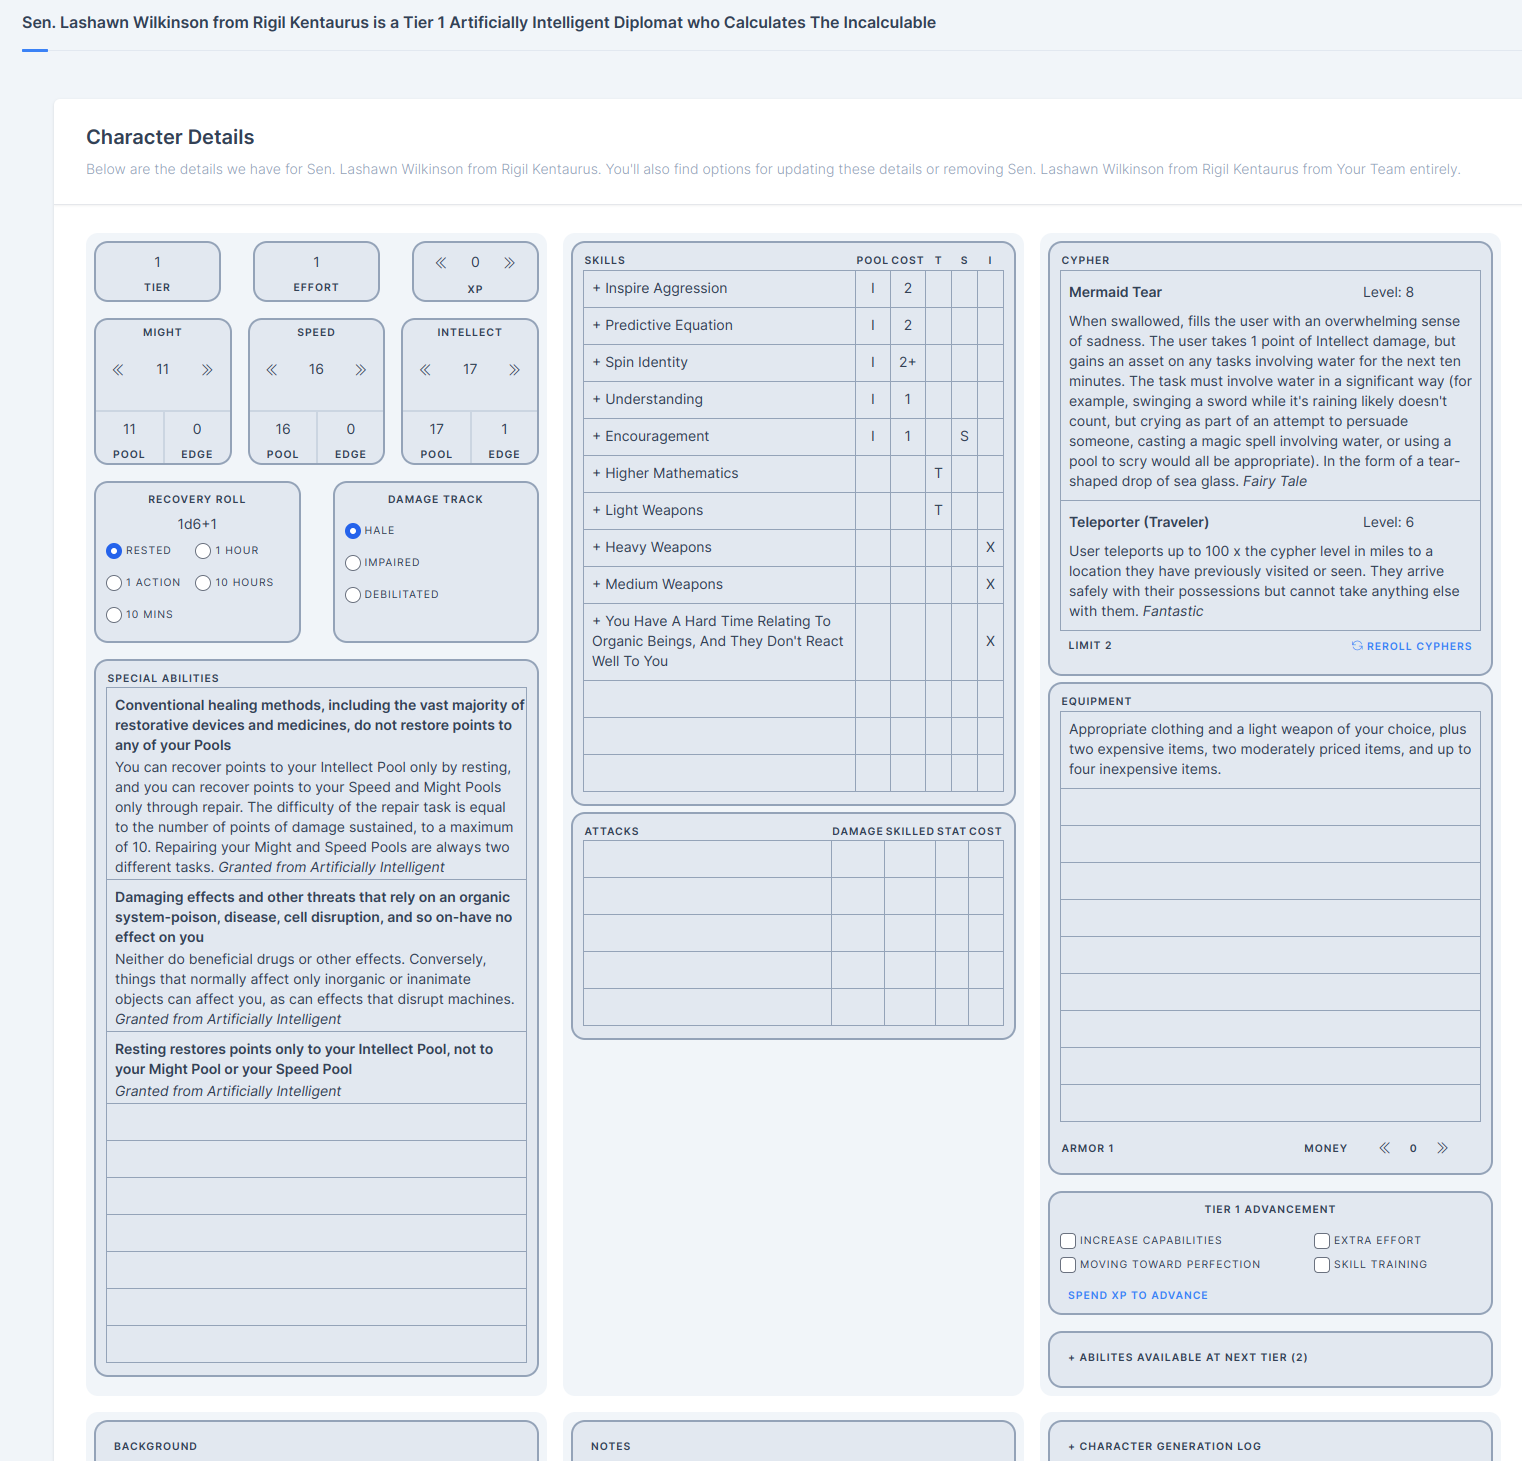The width and height of the screenshot is (1522, 1461).
Task: Expand Abilities Available At Next Tier
Action: point(1188,1358)
